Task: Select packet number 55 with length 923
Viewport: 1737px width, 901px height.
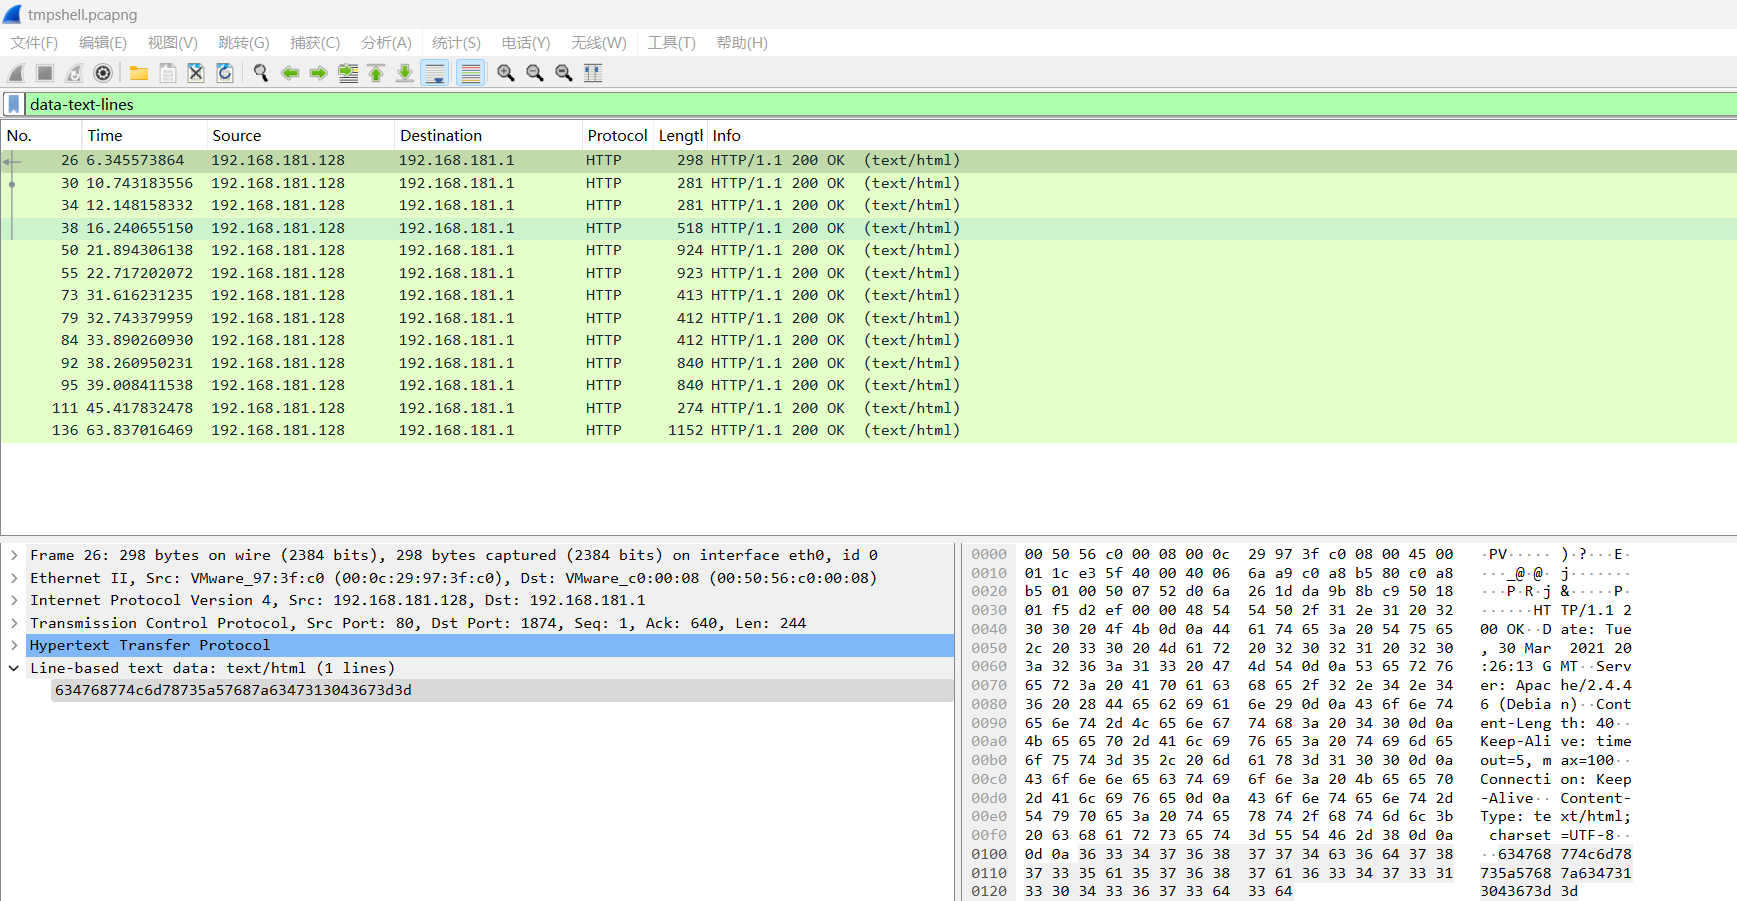Action: [x=868, y=273]
